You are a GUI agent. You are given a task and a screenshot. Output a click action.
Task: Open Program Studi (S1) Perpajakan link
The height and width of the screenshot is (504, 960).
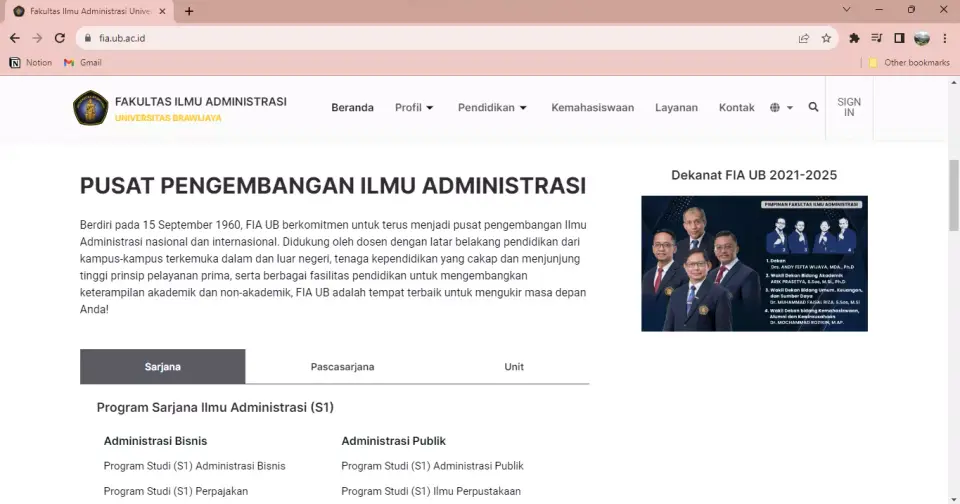[x=176, y=491]
